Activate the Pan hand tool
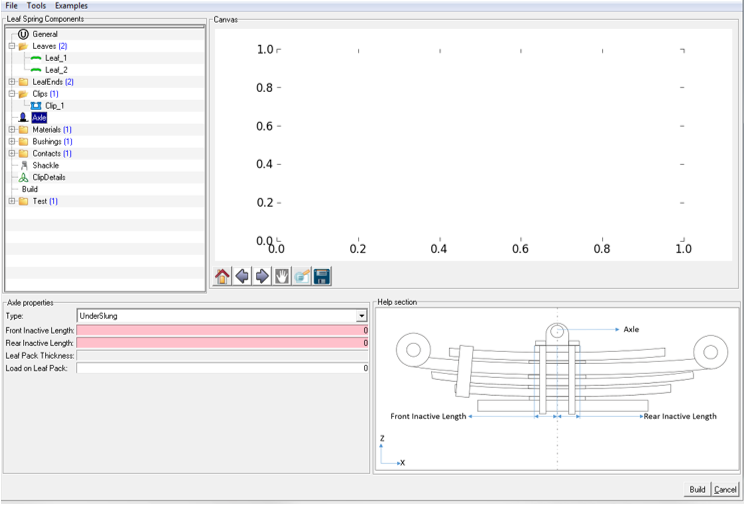 pyautogui.click(x=282, y=276)
